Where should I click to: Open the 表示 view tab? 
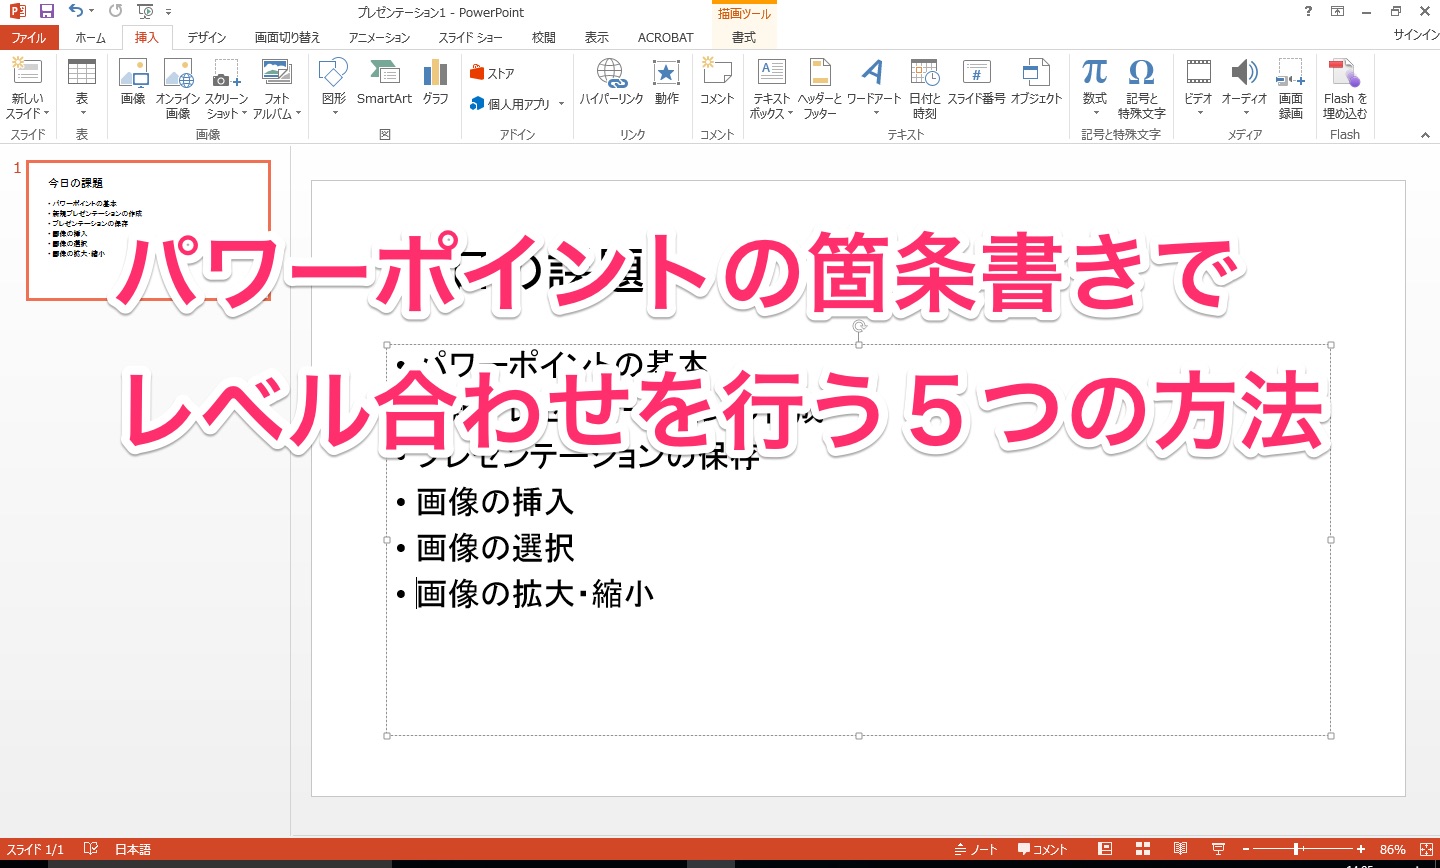tap(597, 37)
